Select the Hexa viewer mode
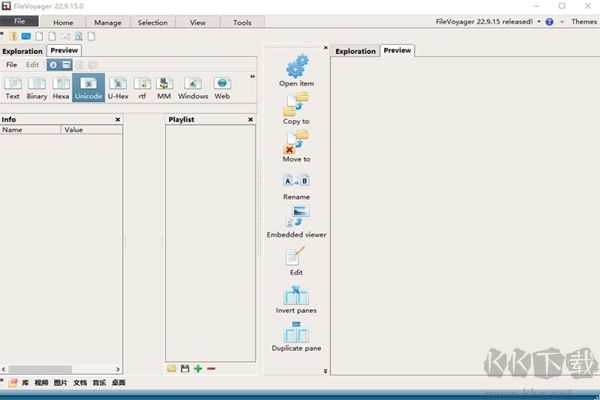Image resolution: width=600 pixels, height=400 pixels. click(61, 88)
